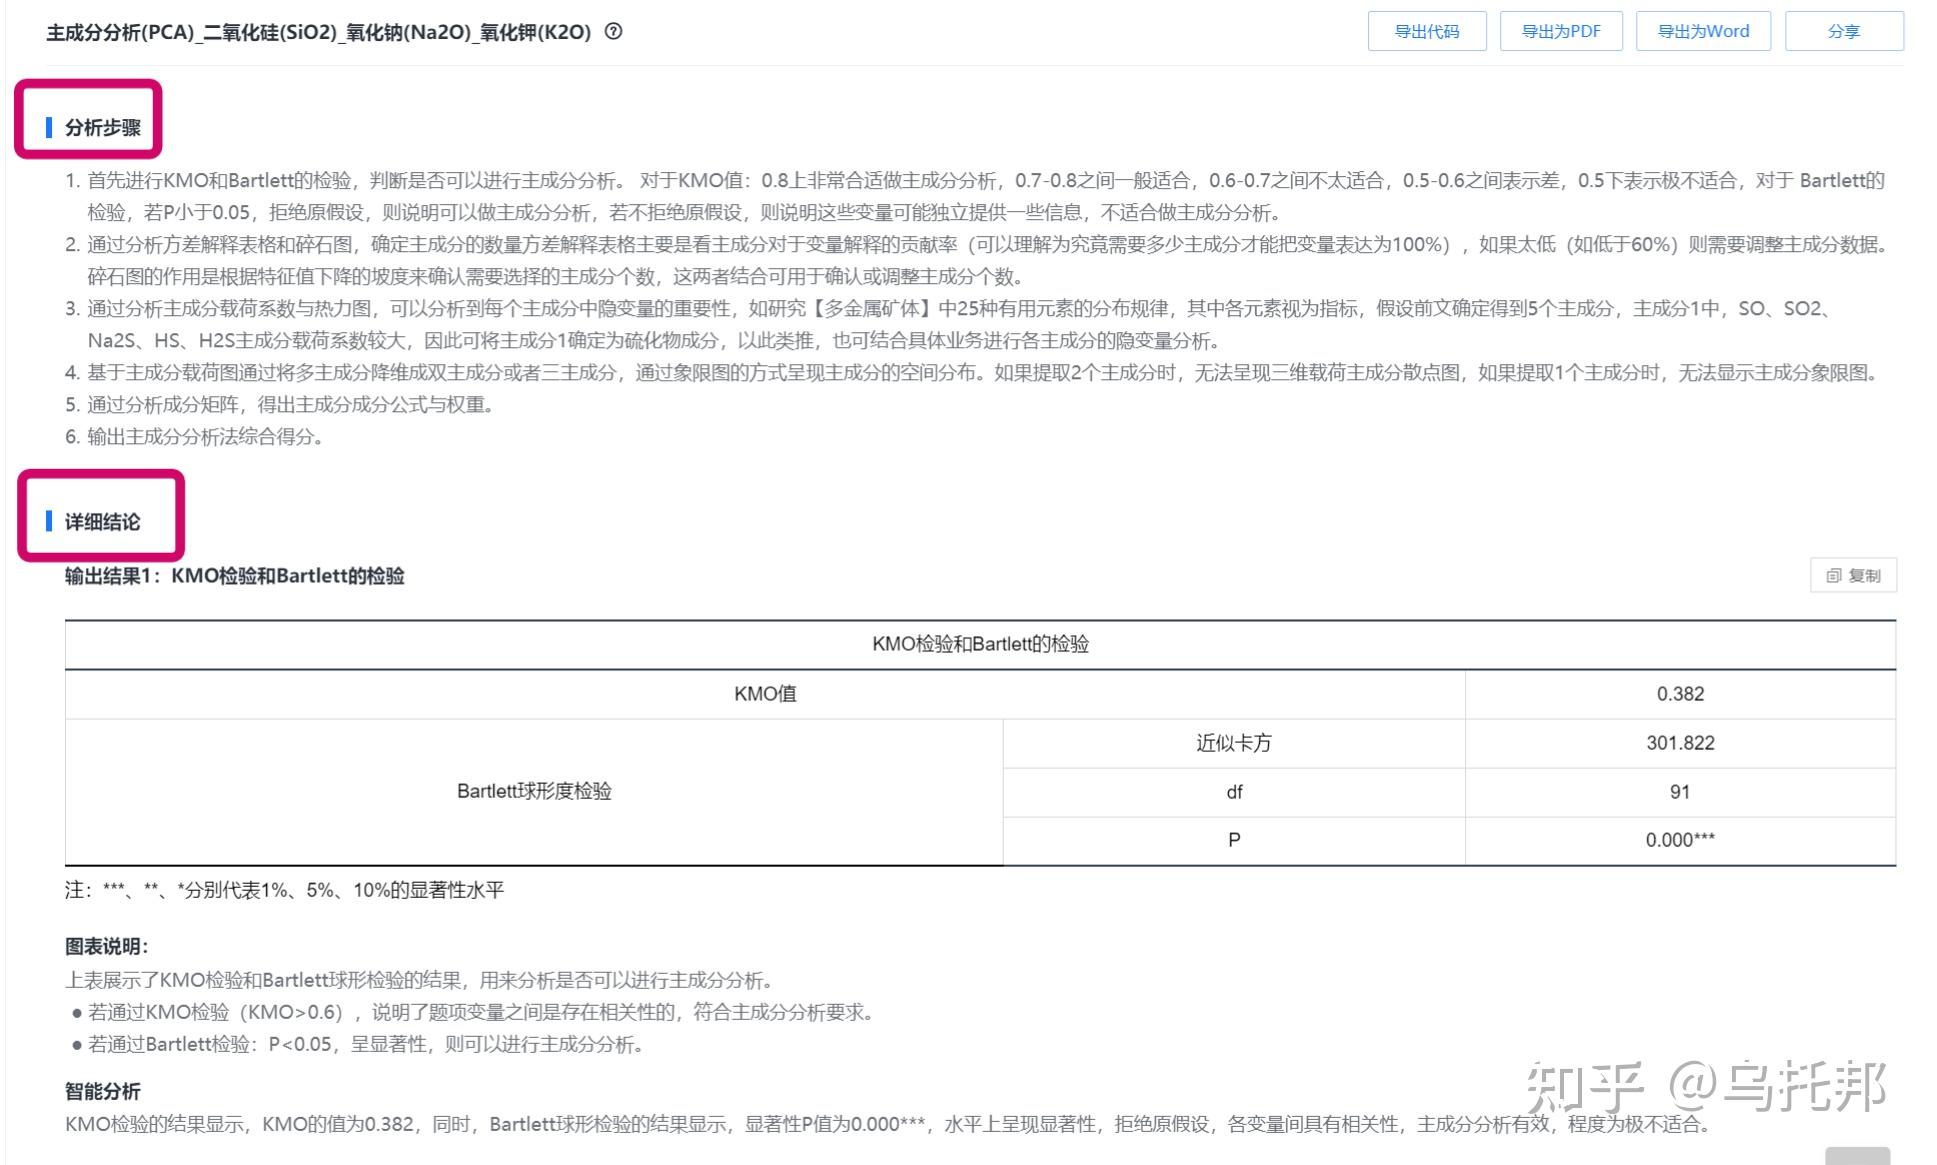Image resolution: width=1937 pixels, height=1165 pixels.
Task: Open the 分享 share button
Action: point(1843,31)
